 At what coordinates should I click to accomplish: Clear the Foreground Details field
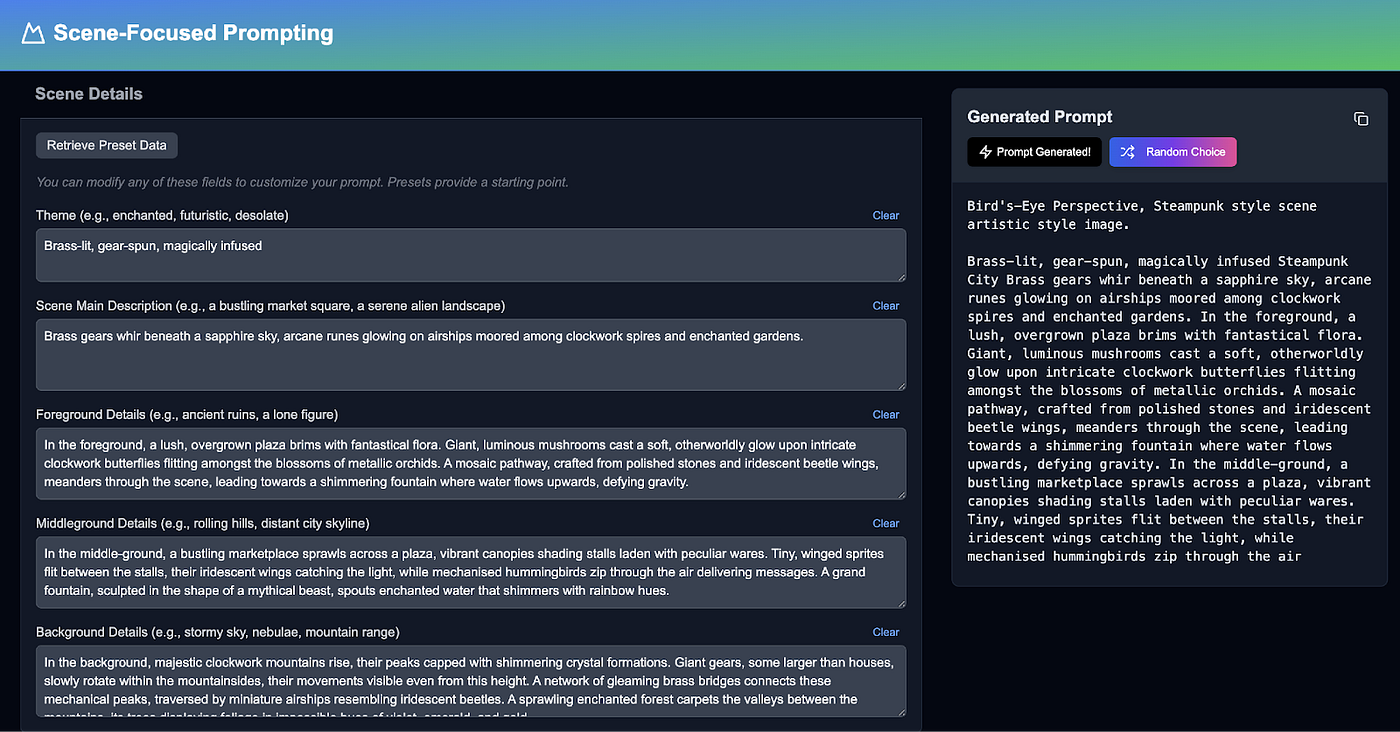click(886, 414)
